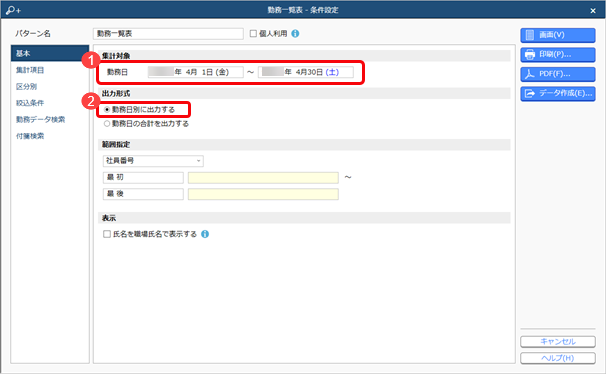Viewport: 606px width, 374px height.
Task: Click the 画面(V) button
Action: 558,35
